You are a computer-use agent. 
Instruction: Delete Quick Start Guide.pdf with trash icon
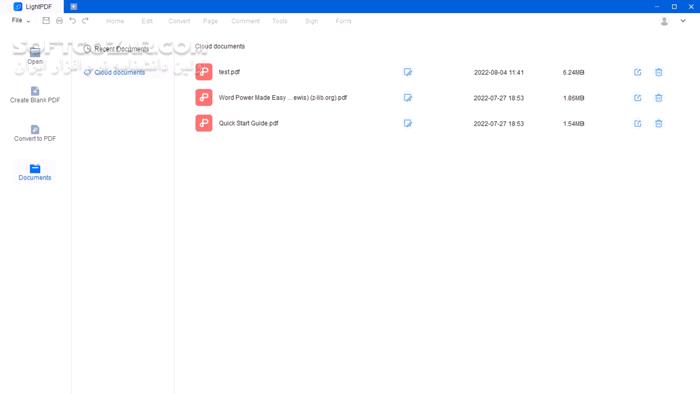point(658,124)
